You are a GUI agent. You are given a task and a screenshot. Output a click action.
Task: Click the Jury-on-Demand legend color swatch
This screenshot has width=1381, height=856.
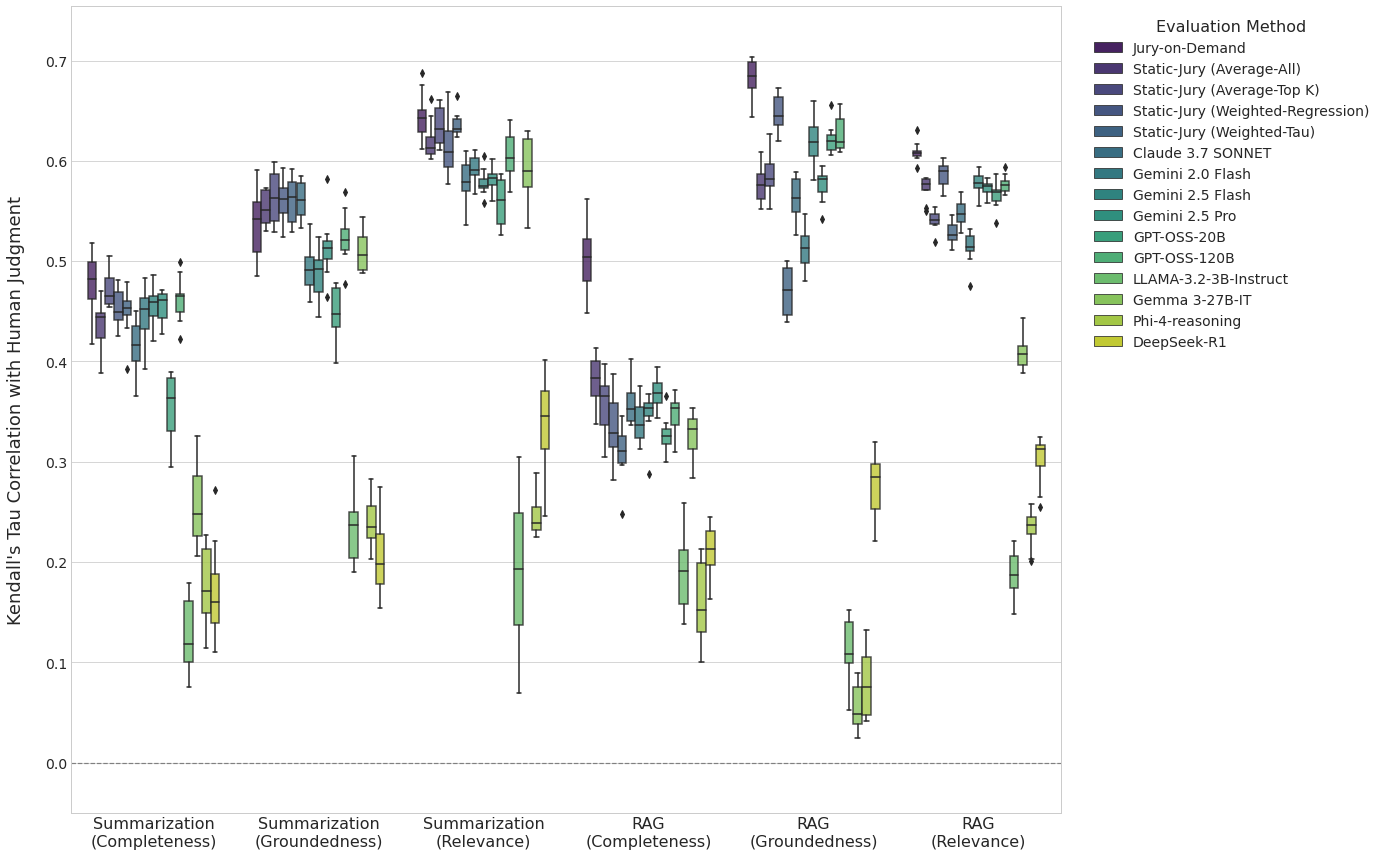click(x=1108, y=48)
